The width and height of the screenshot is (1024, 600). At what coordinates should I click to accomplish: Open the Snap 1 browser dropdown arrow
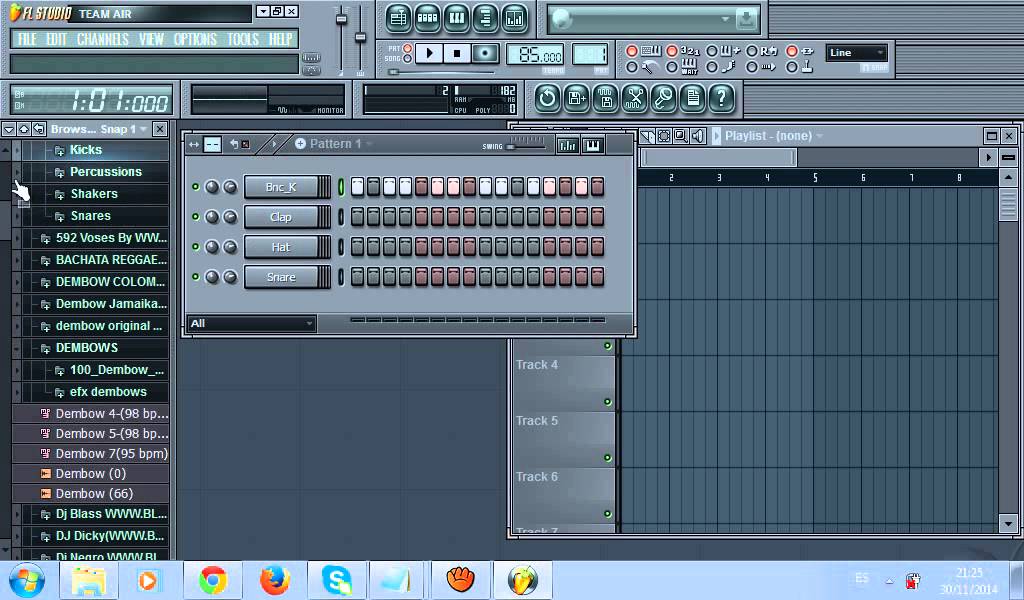(144, 129)
